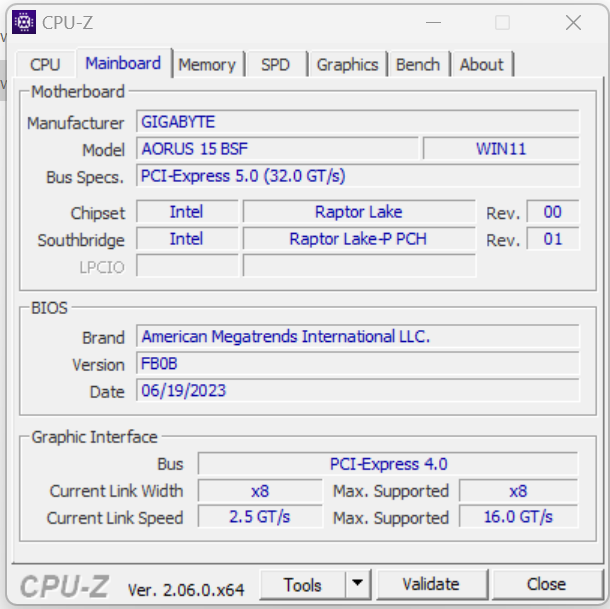Click the Bus Specs. label
Image resolution: width=610 pixels, height=609 pixels.
tap(85, 177)
